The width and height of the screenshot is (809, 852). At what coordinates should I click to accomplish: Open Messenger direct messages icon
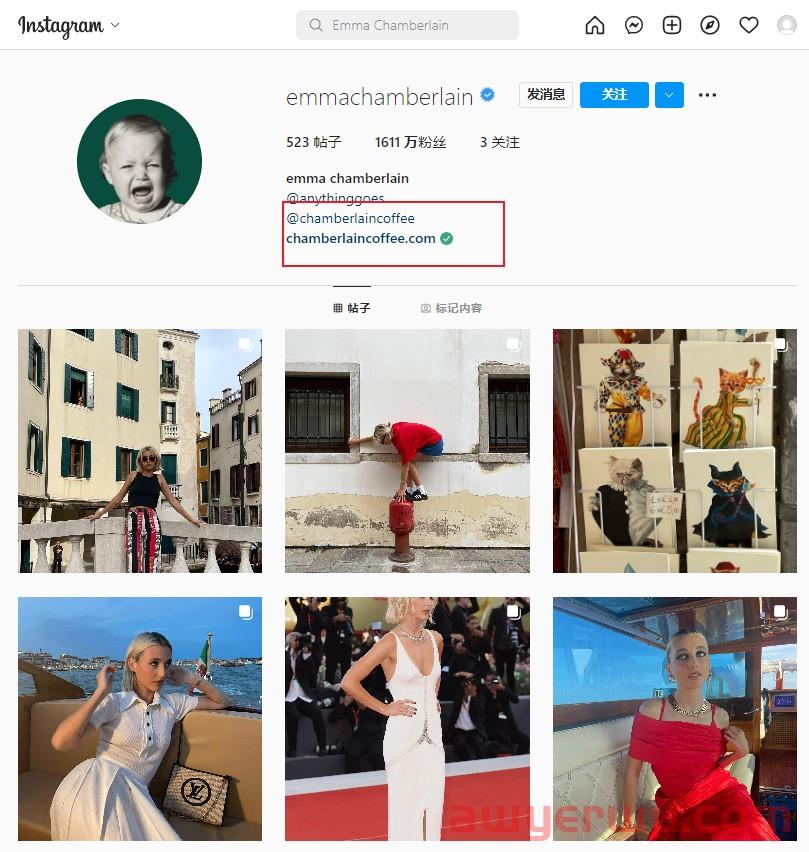[x=634, y=25]
